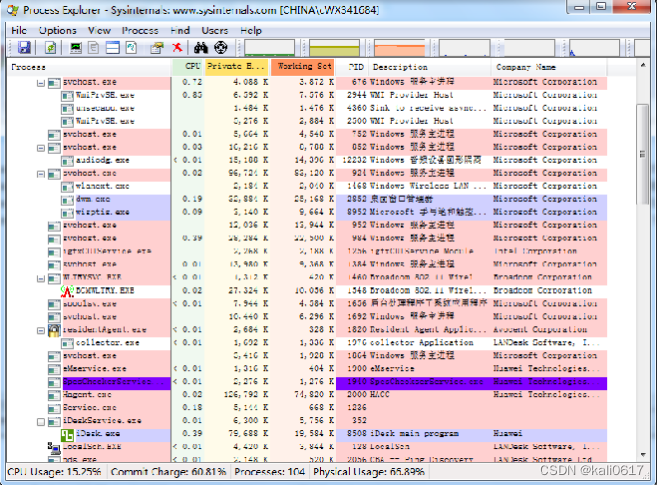The height and width of the screenshot is (485, 659).
Task: Open the Process menu
Action: pos(140,30)
